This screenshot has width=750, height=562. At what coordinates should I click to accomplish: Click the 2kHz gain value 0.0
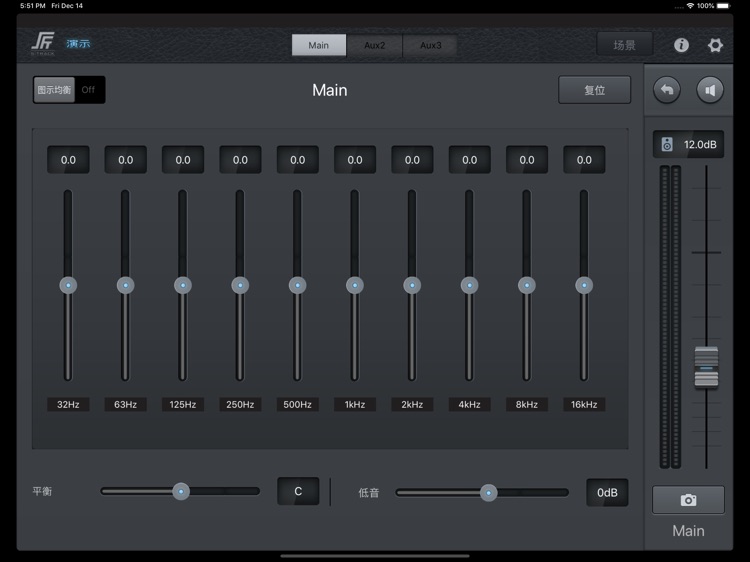412,160
